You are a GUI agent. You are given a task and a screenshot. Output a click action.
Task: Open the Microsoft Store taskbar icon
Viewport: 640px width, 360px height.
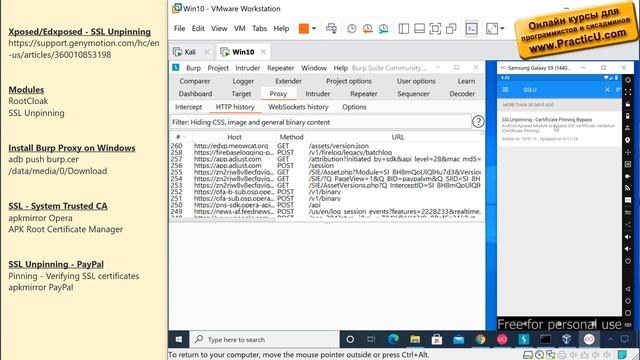pyautogui.click(x=437, y=339)
